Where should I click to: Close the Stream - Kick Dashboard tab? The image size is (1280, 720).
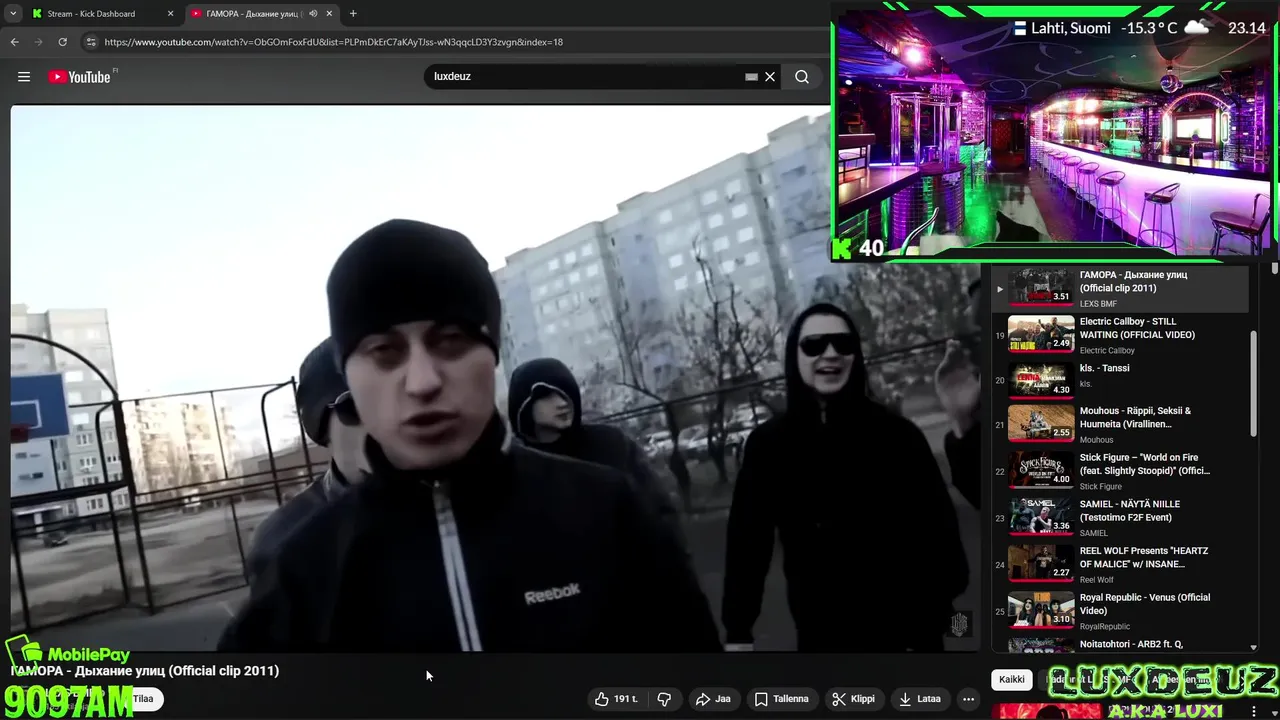click(x=170, y=14)
